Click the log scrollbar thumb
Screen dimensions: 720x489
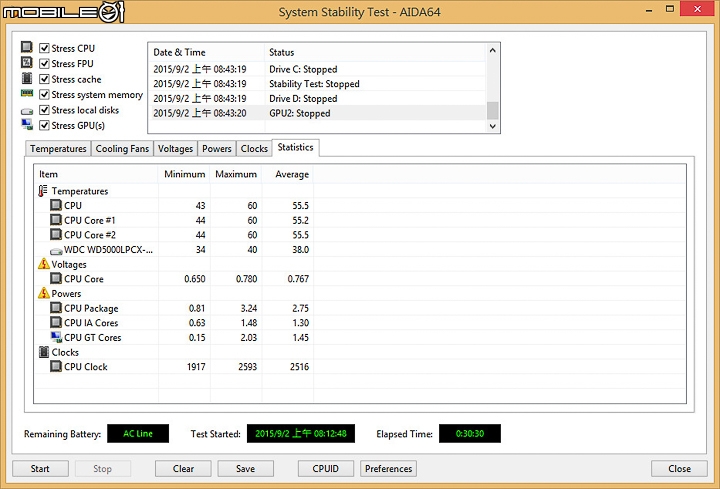tap(493, 111)
